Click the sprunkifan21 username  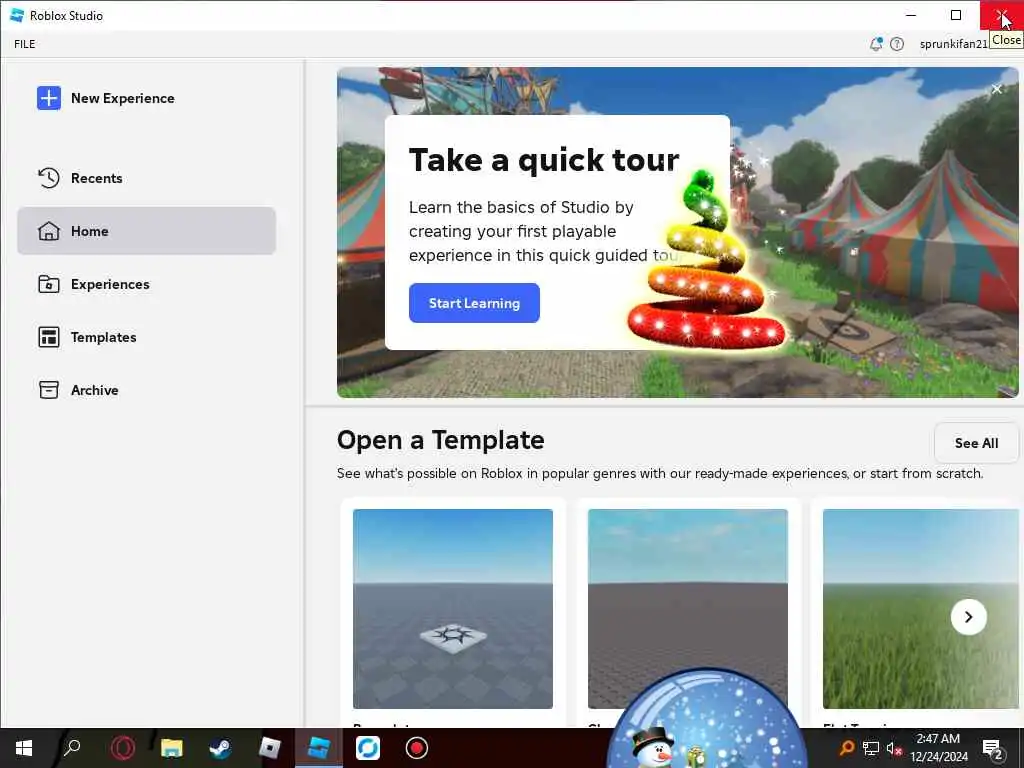pos(953,44)
